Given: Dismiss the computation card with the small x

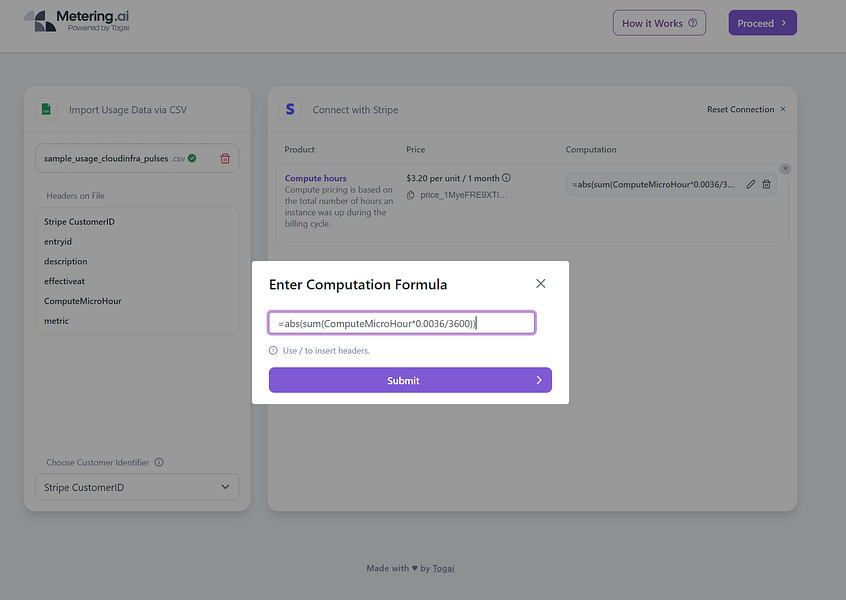Looking at the screenshot, I should pyautogui.click(x=786, y=168).
